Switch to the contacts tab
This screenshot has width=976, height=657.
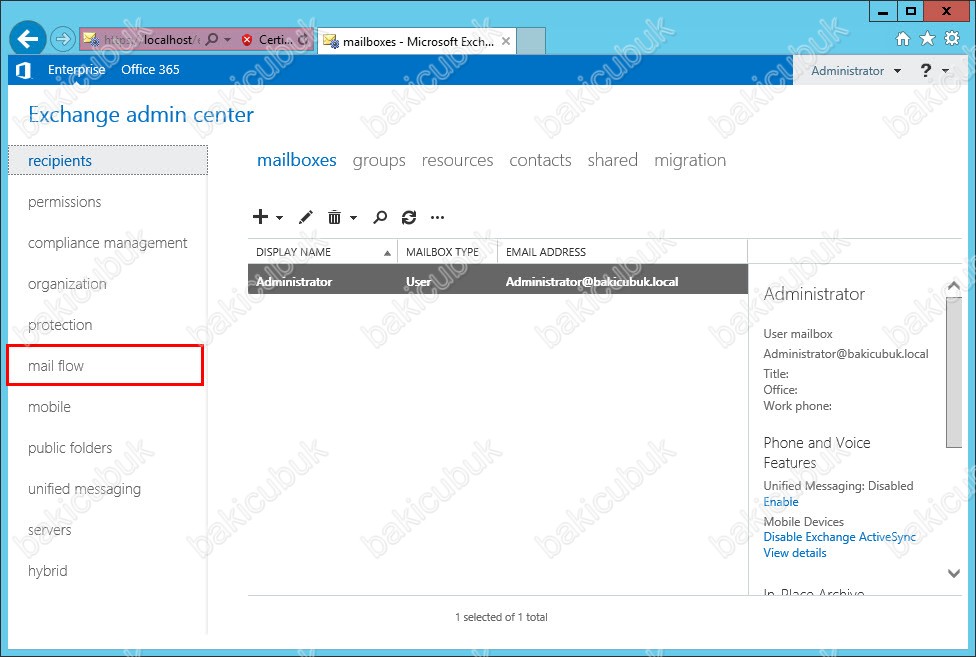click(540, 160)
